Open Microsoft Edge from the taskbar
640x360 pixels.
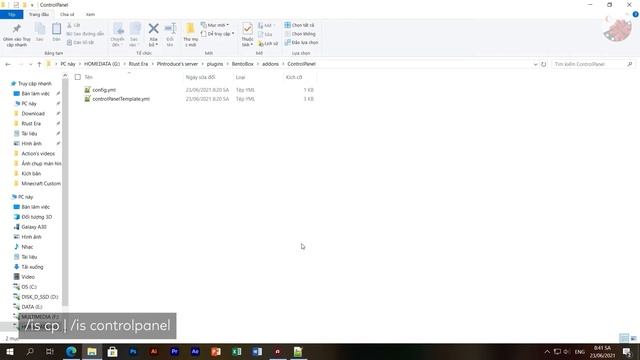coord(71,351)
